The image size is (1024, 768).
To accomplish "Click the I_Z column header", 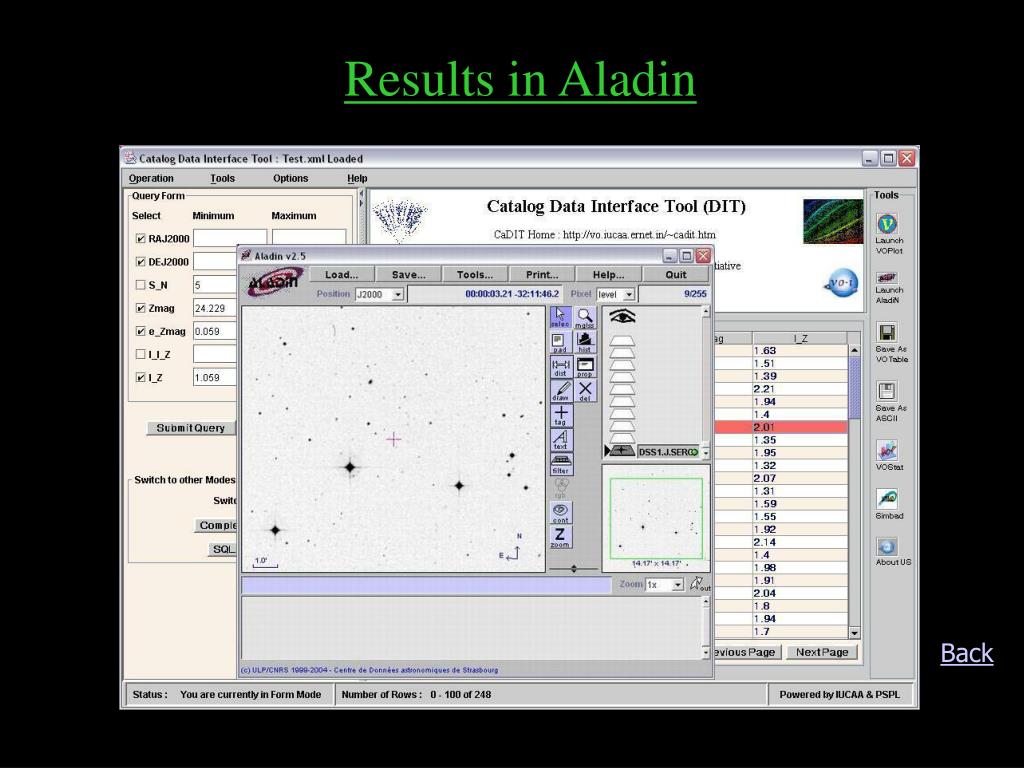I will click(x=800, y=338).
